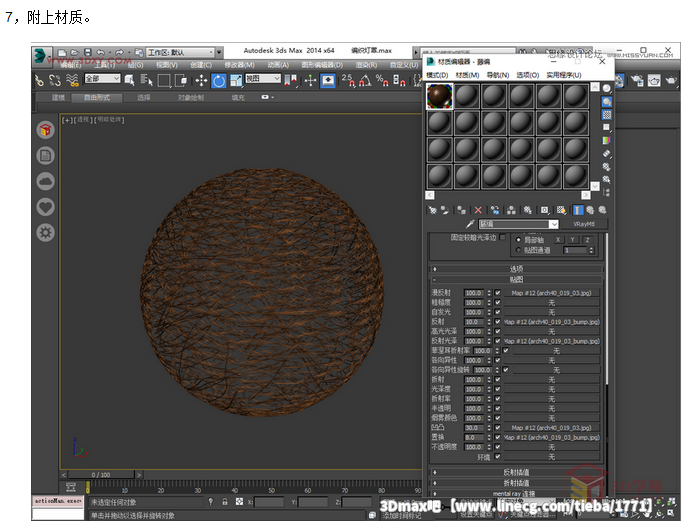Expand the 折射插值 rollout
This screenshot has width=692, height=525.
pos(516,483)
